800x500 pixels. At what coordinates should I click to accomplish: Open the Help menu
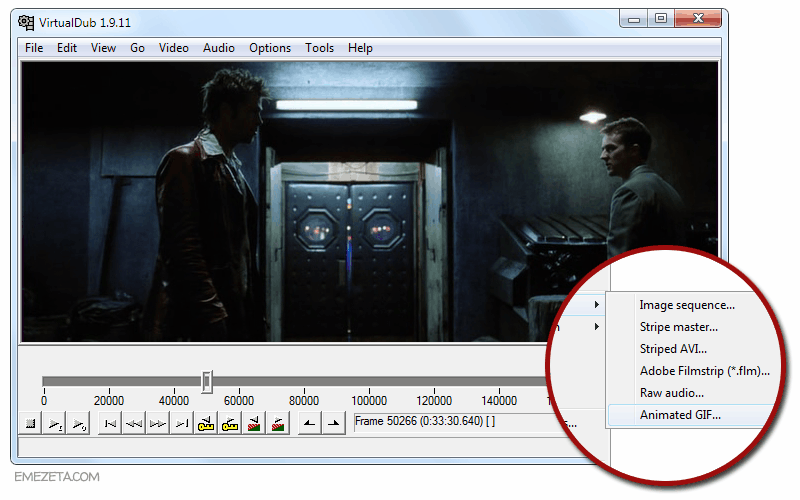coord(360,48)
